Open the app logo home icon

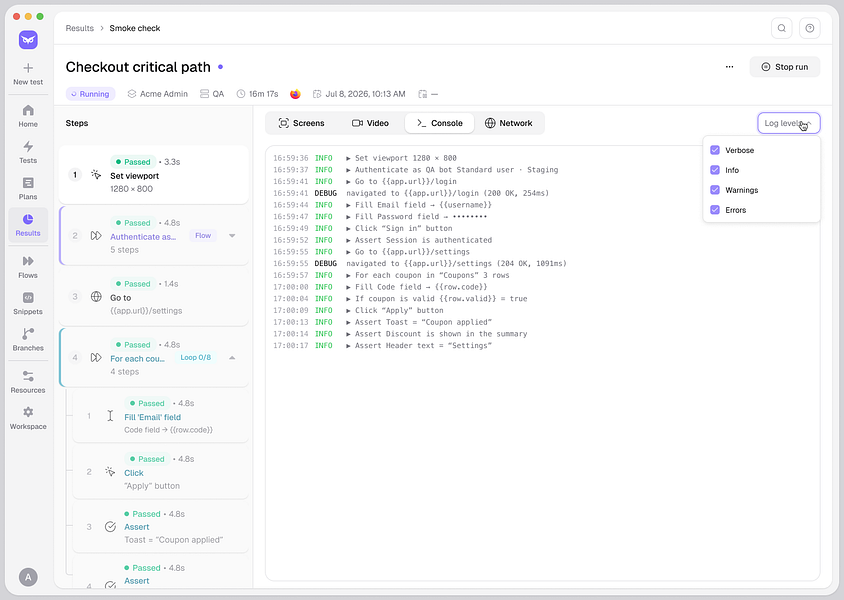pyautogui.click(x=28, y=40)
